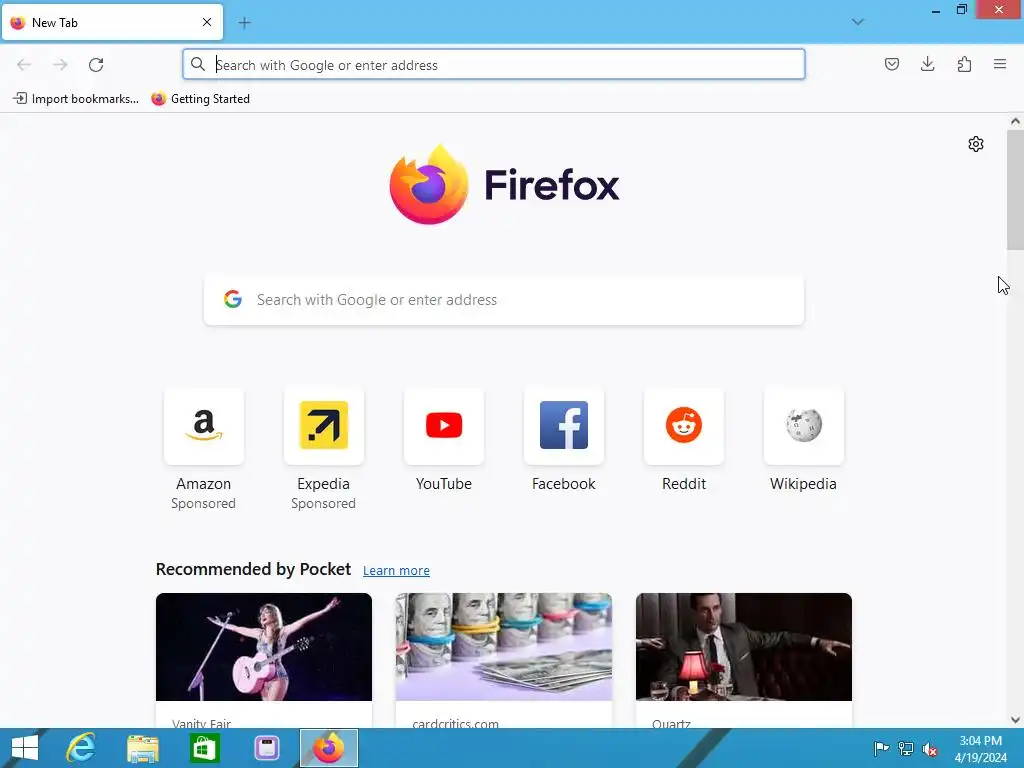Click the scrollbar down arrow

click(x=1015, y=720)
